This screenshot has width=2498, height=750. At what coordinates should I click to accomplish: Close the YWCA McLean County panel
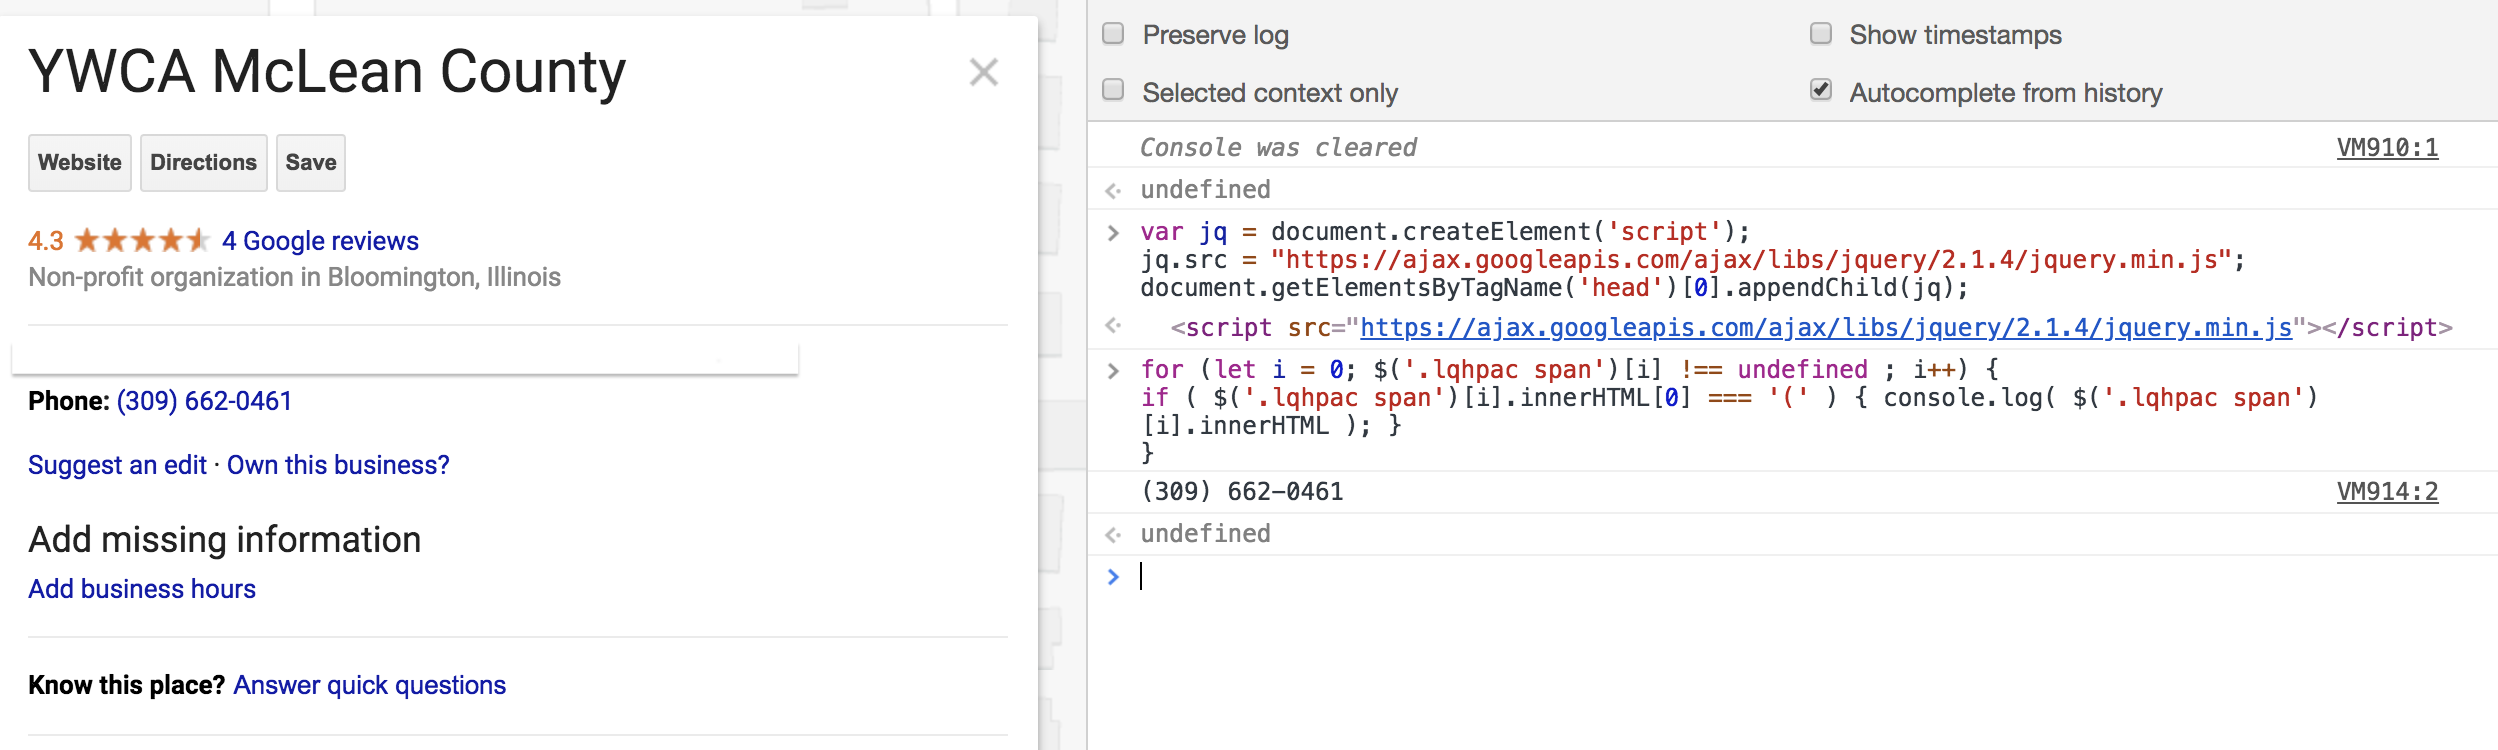[x=984, y=72]
